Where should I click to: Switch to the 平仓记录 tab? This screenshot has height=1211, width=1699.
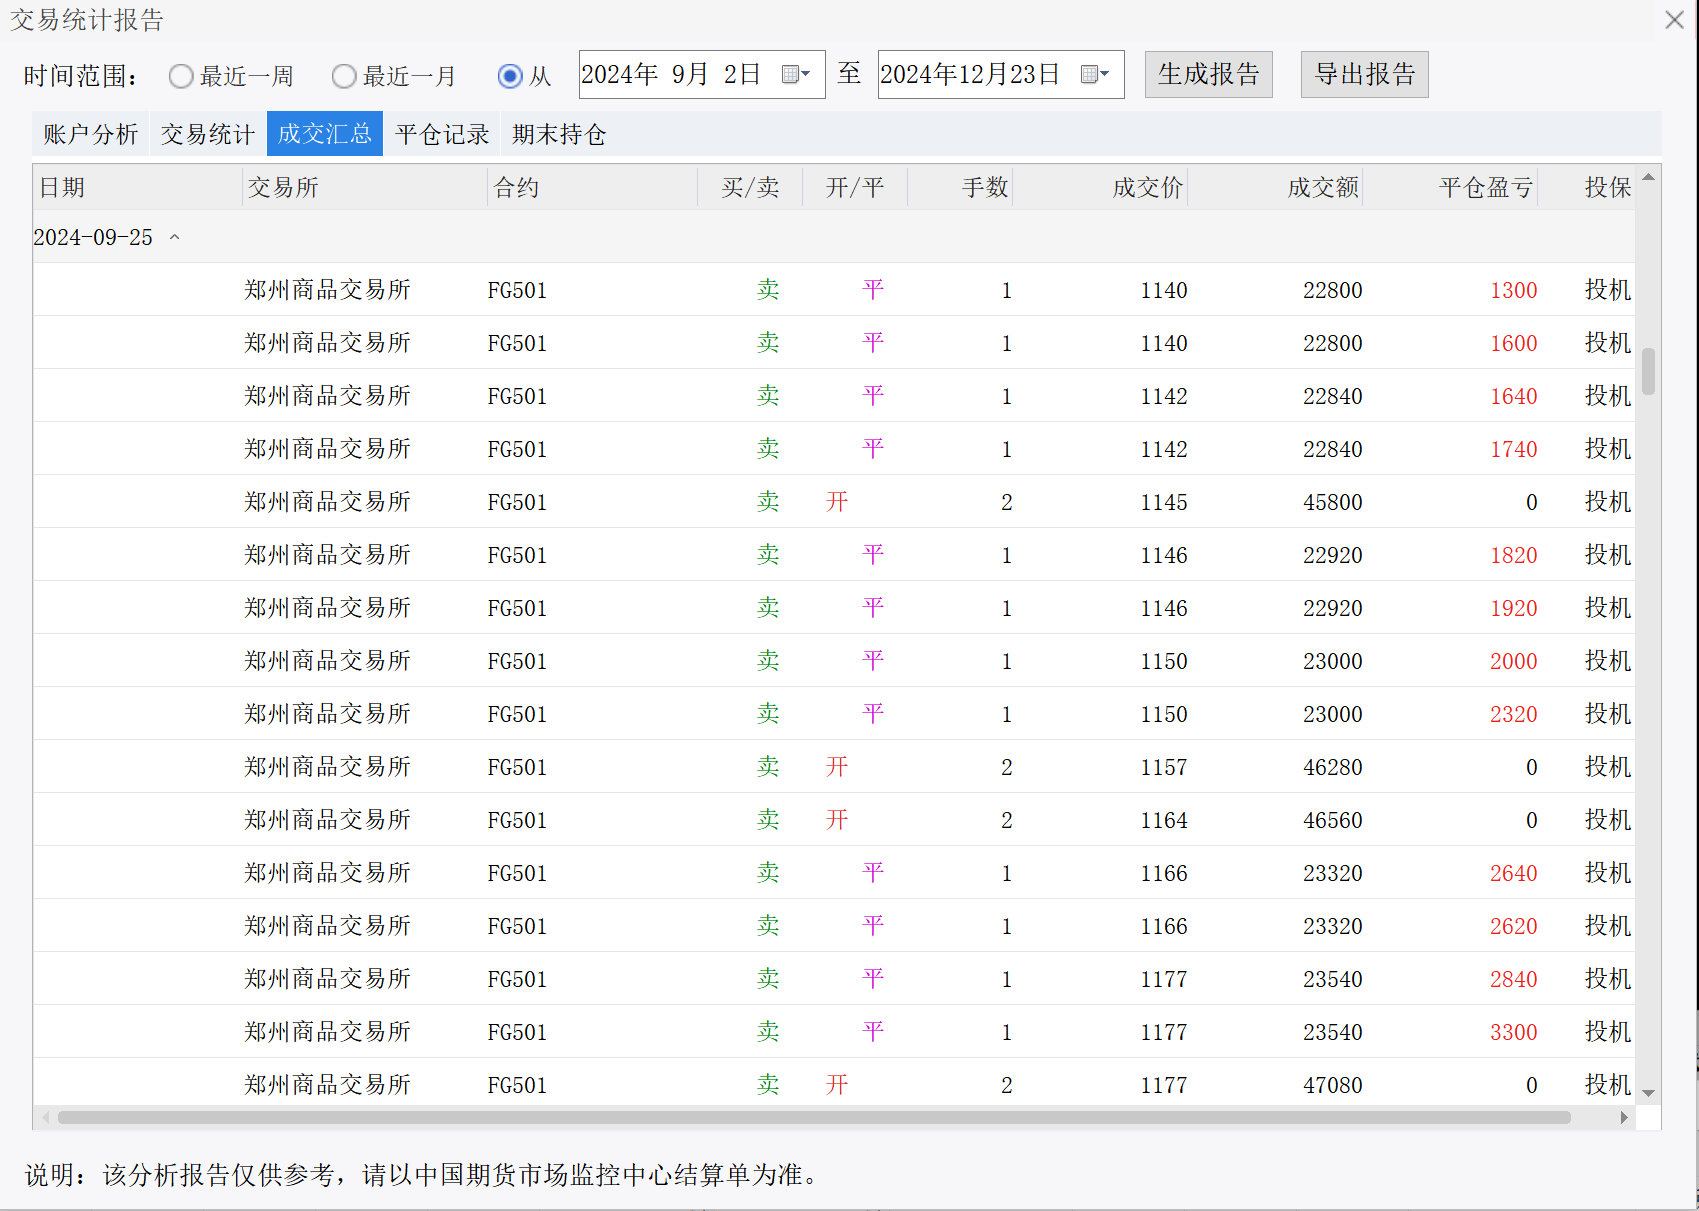442,134
